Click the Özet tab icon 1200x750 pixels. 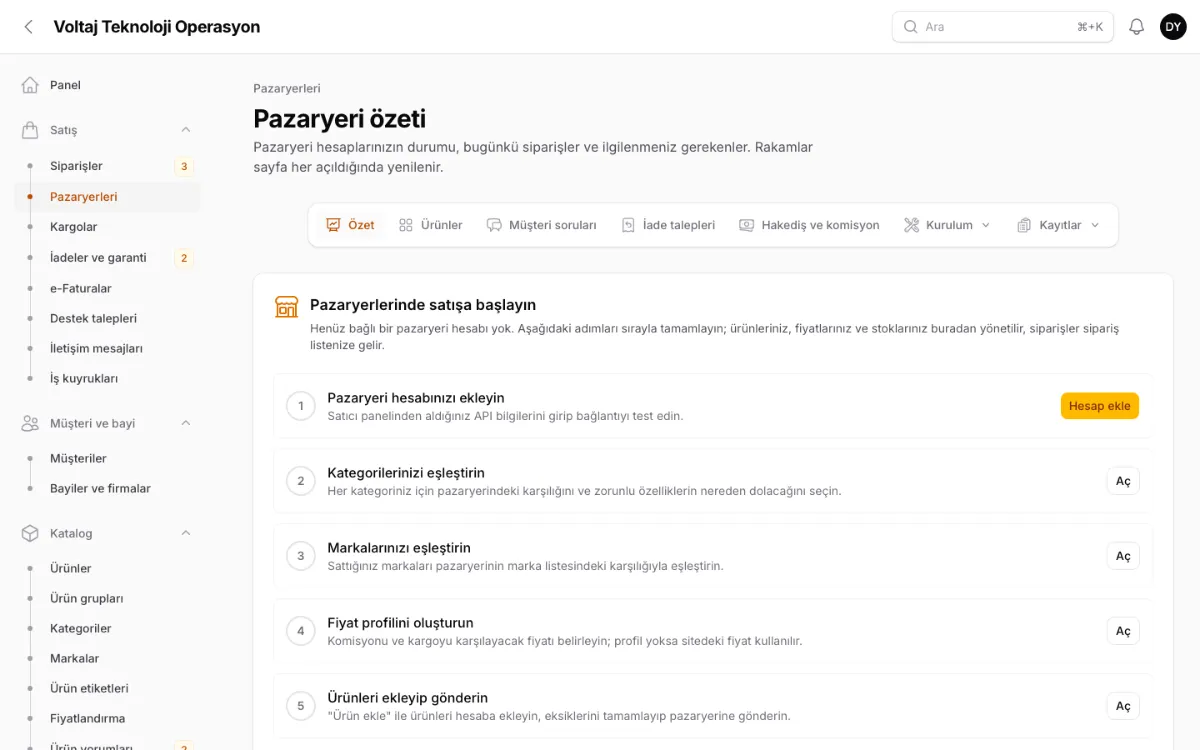pyautogui.click(x=333, y=225)
